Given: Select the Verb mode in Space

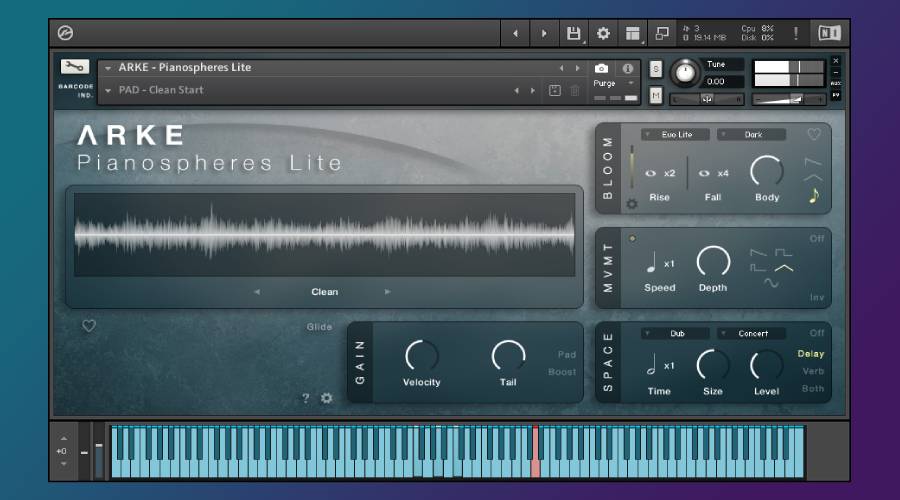Looking at the screenshot, I should point(813,371).
